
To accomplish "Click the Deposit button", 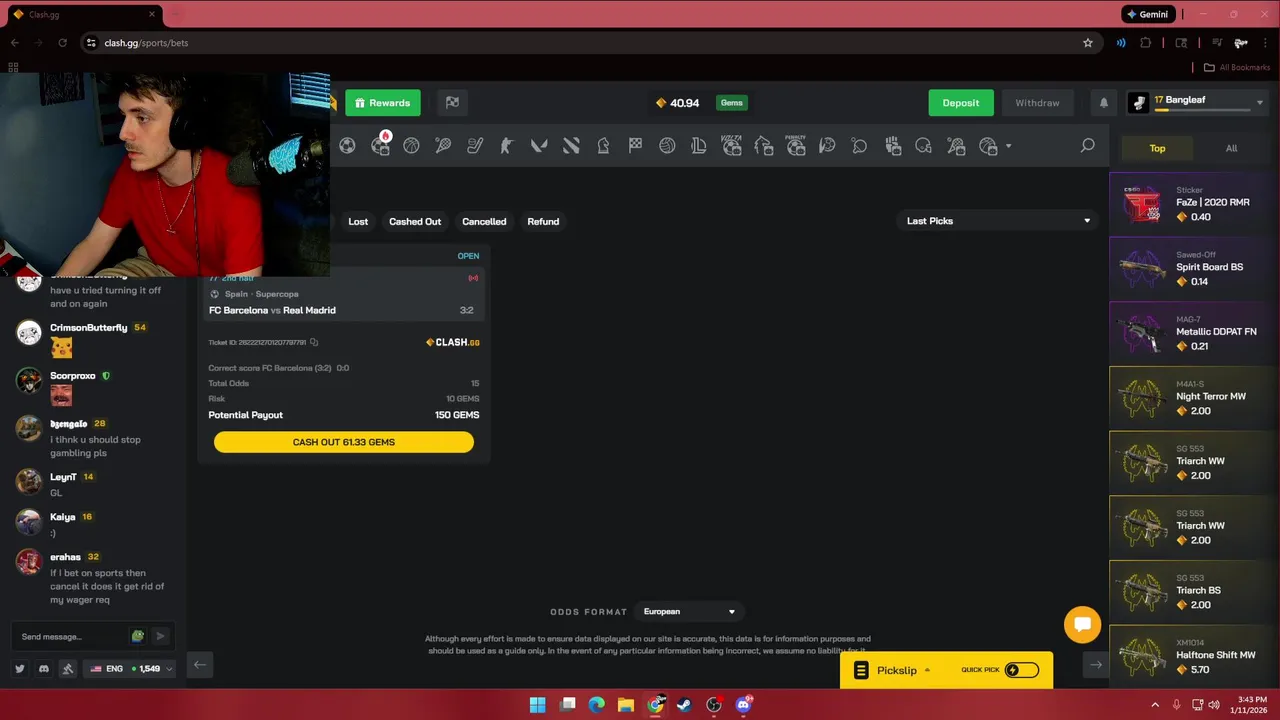I will [x=961, y=103].
